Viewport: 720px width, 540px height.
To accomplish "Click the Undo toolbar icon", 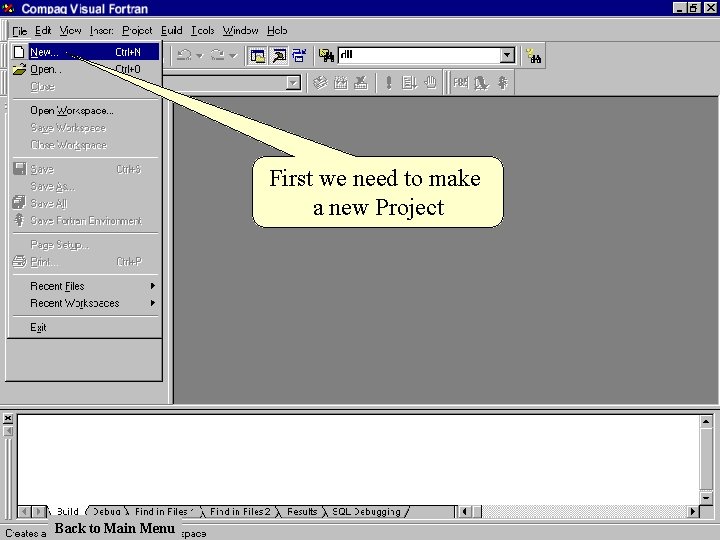I will tap(185, 56).
